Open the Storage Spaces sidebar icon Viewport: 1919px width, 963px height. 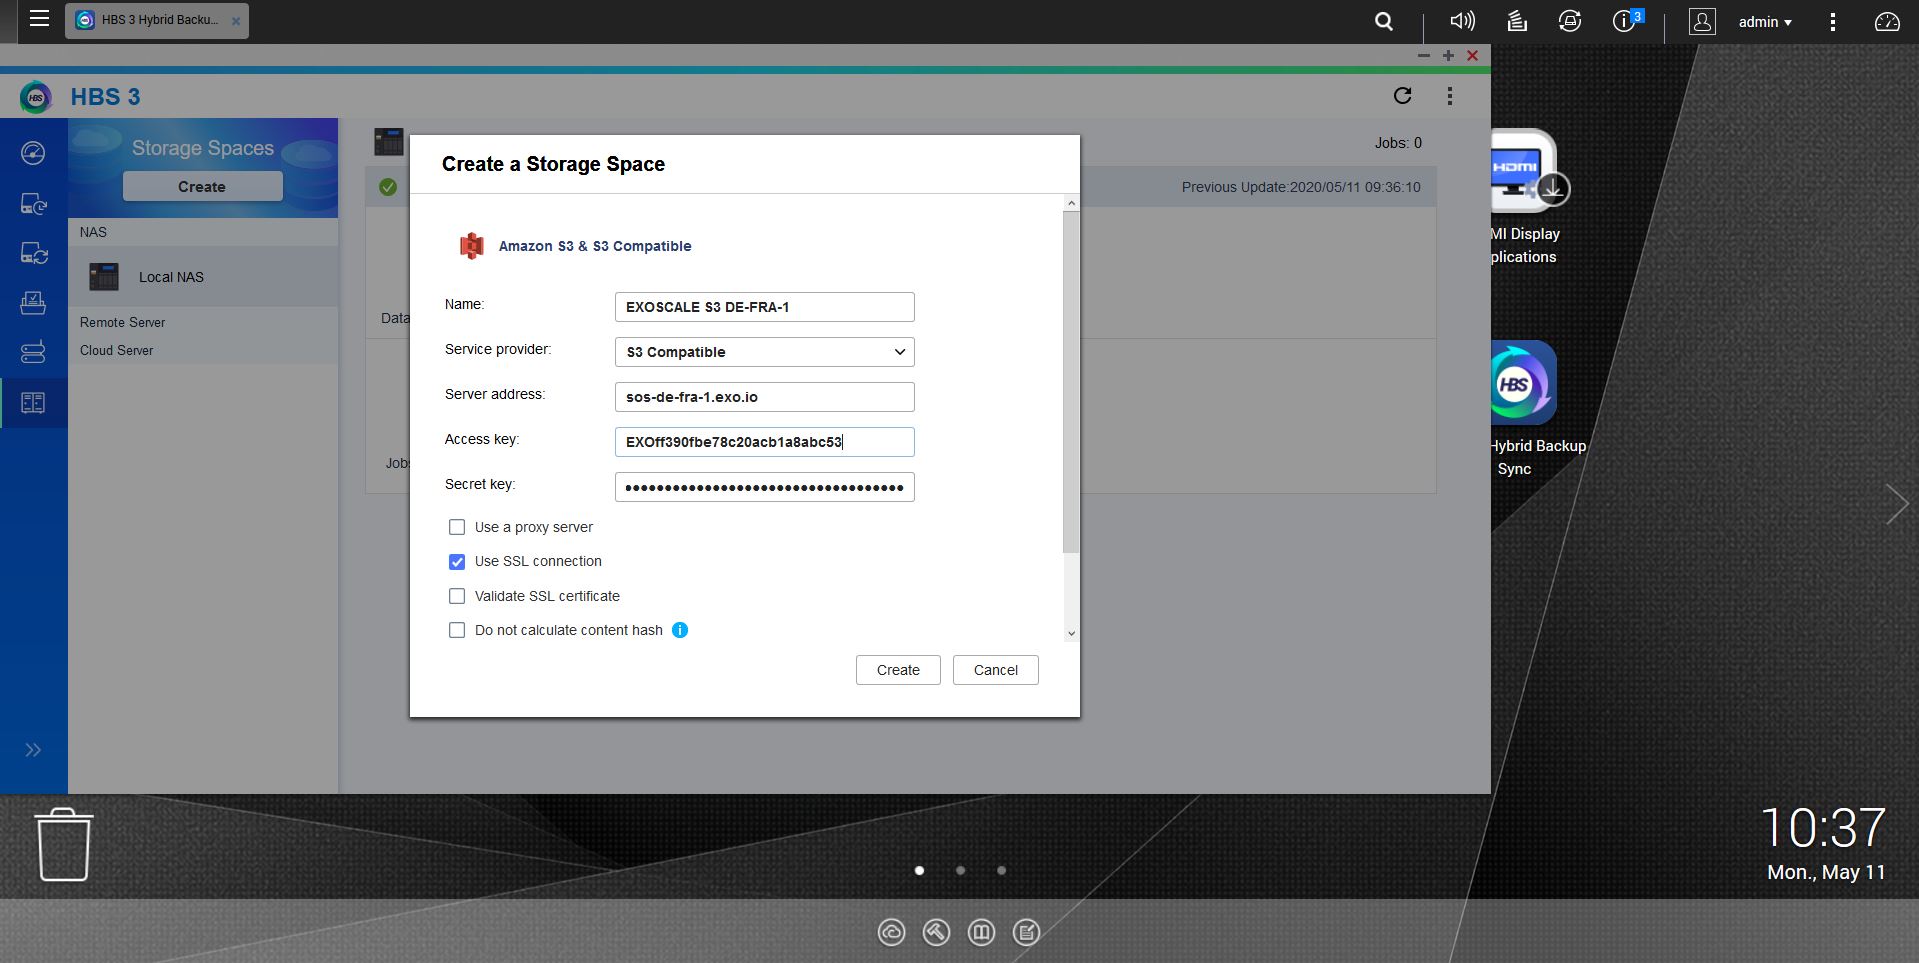33,403
